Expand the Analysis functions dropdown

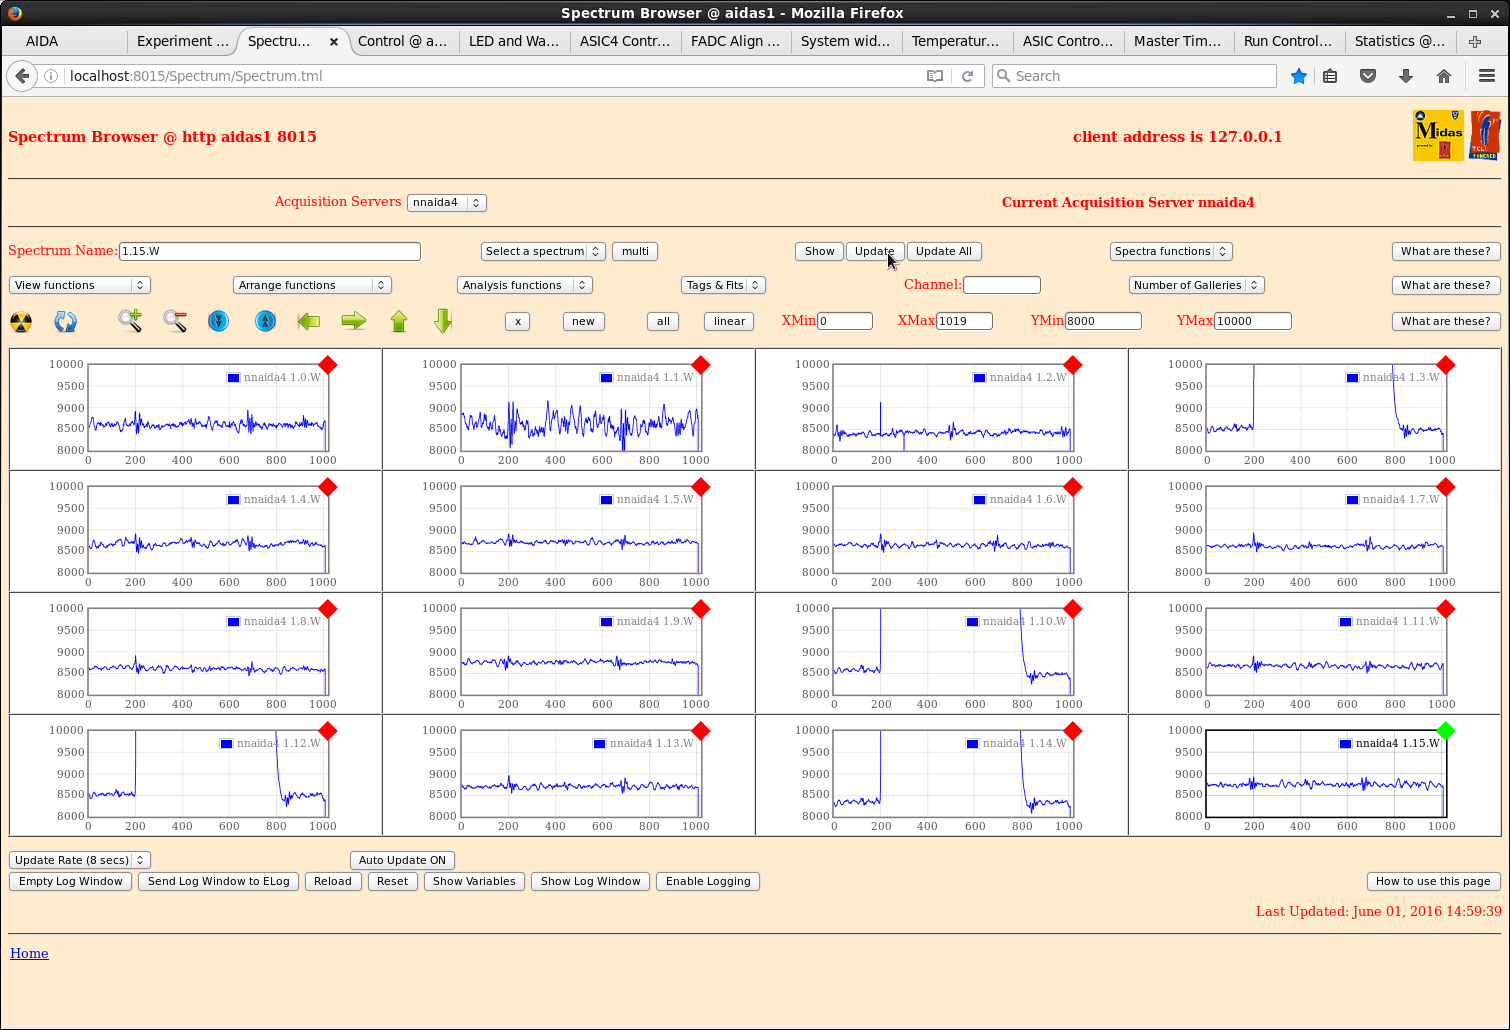524,286
